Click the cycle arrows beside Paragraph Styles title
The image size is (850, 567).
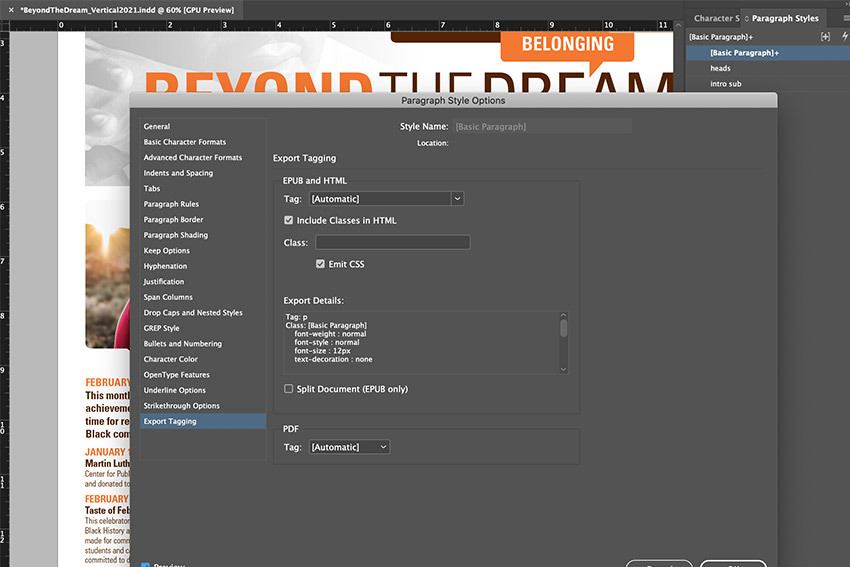745,18
